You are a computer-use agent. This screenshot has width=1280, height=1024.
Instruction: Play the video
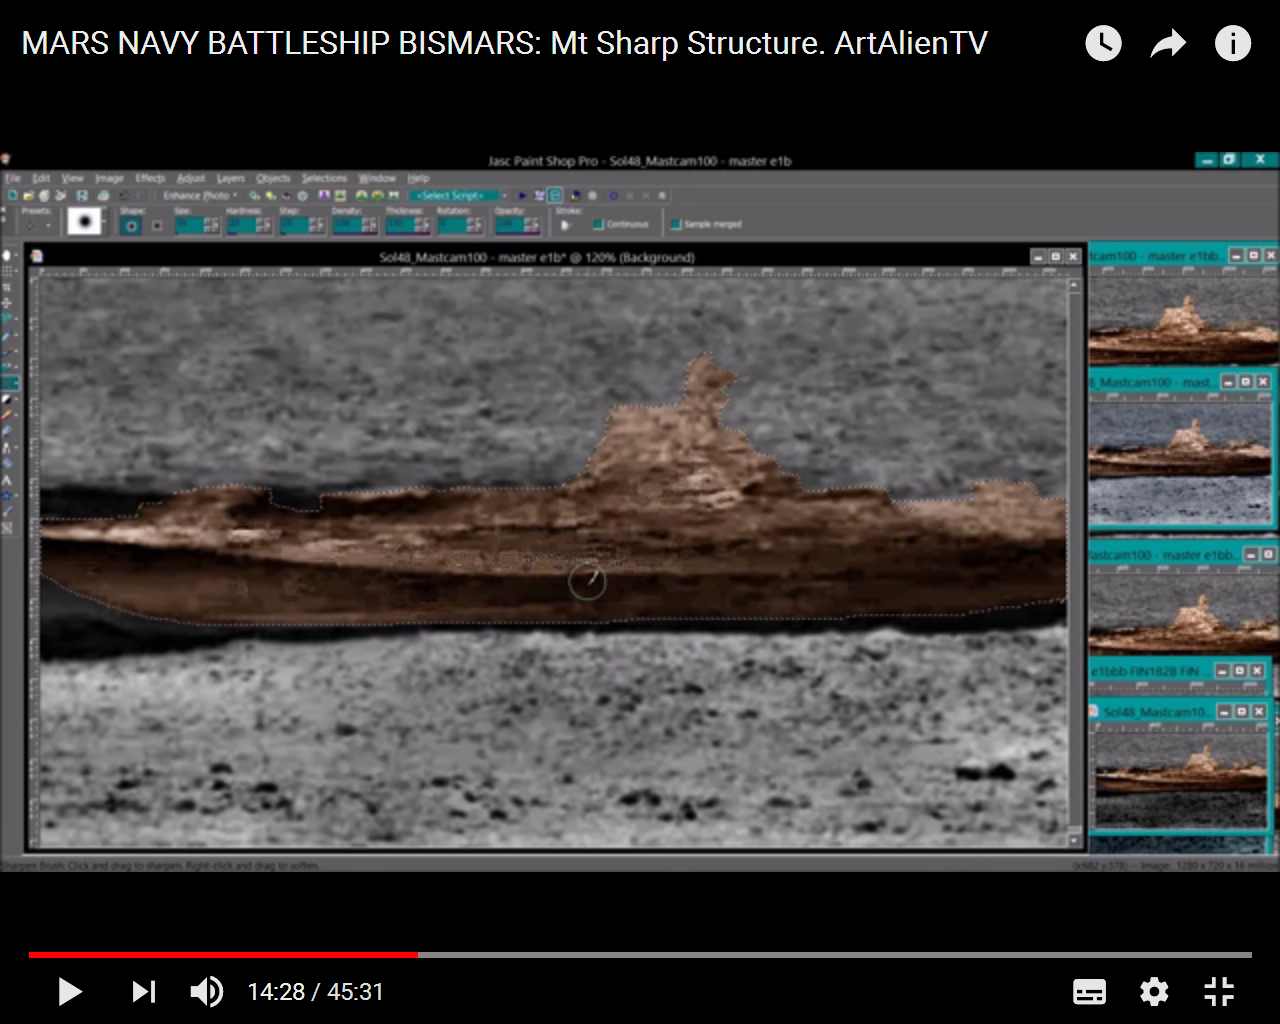[70, 991]
